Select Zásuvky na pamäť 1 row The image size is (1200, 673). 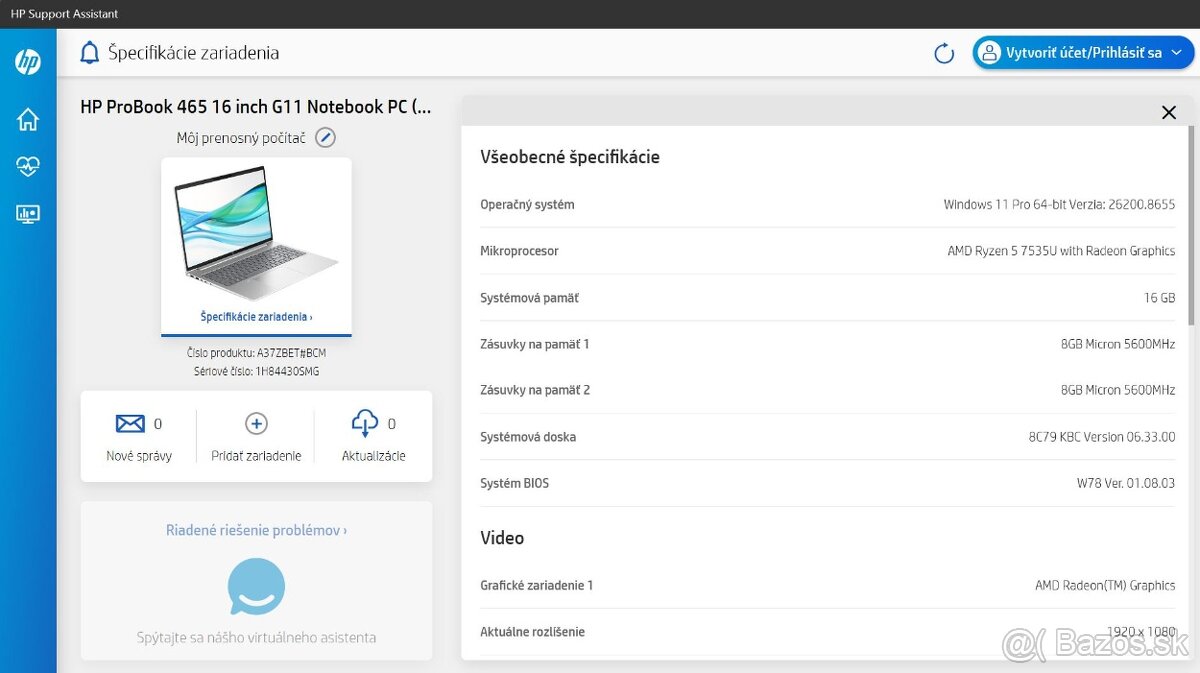(x=827, y=344)
